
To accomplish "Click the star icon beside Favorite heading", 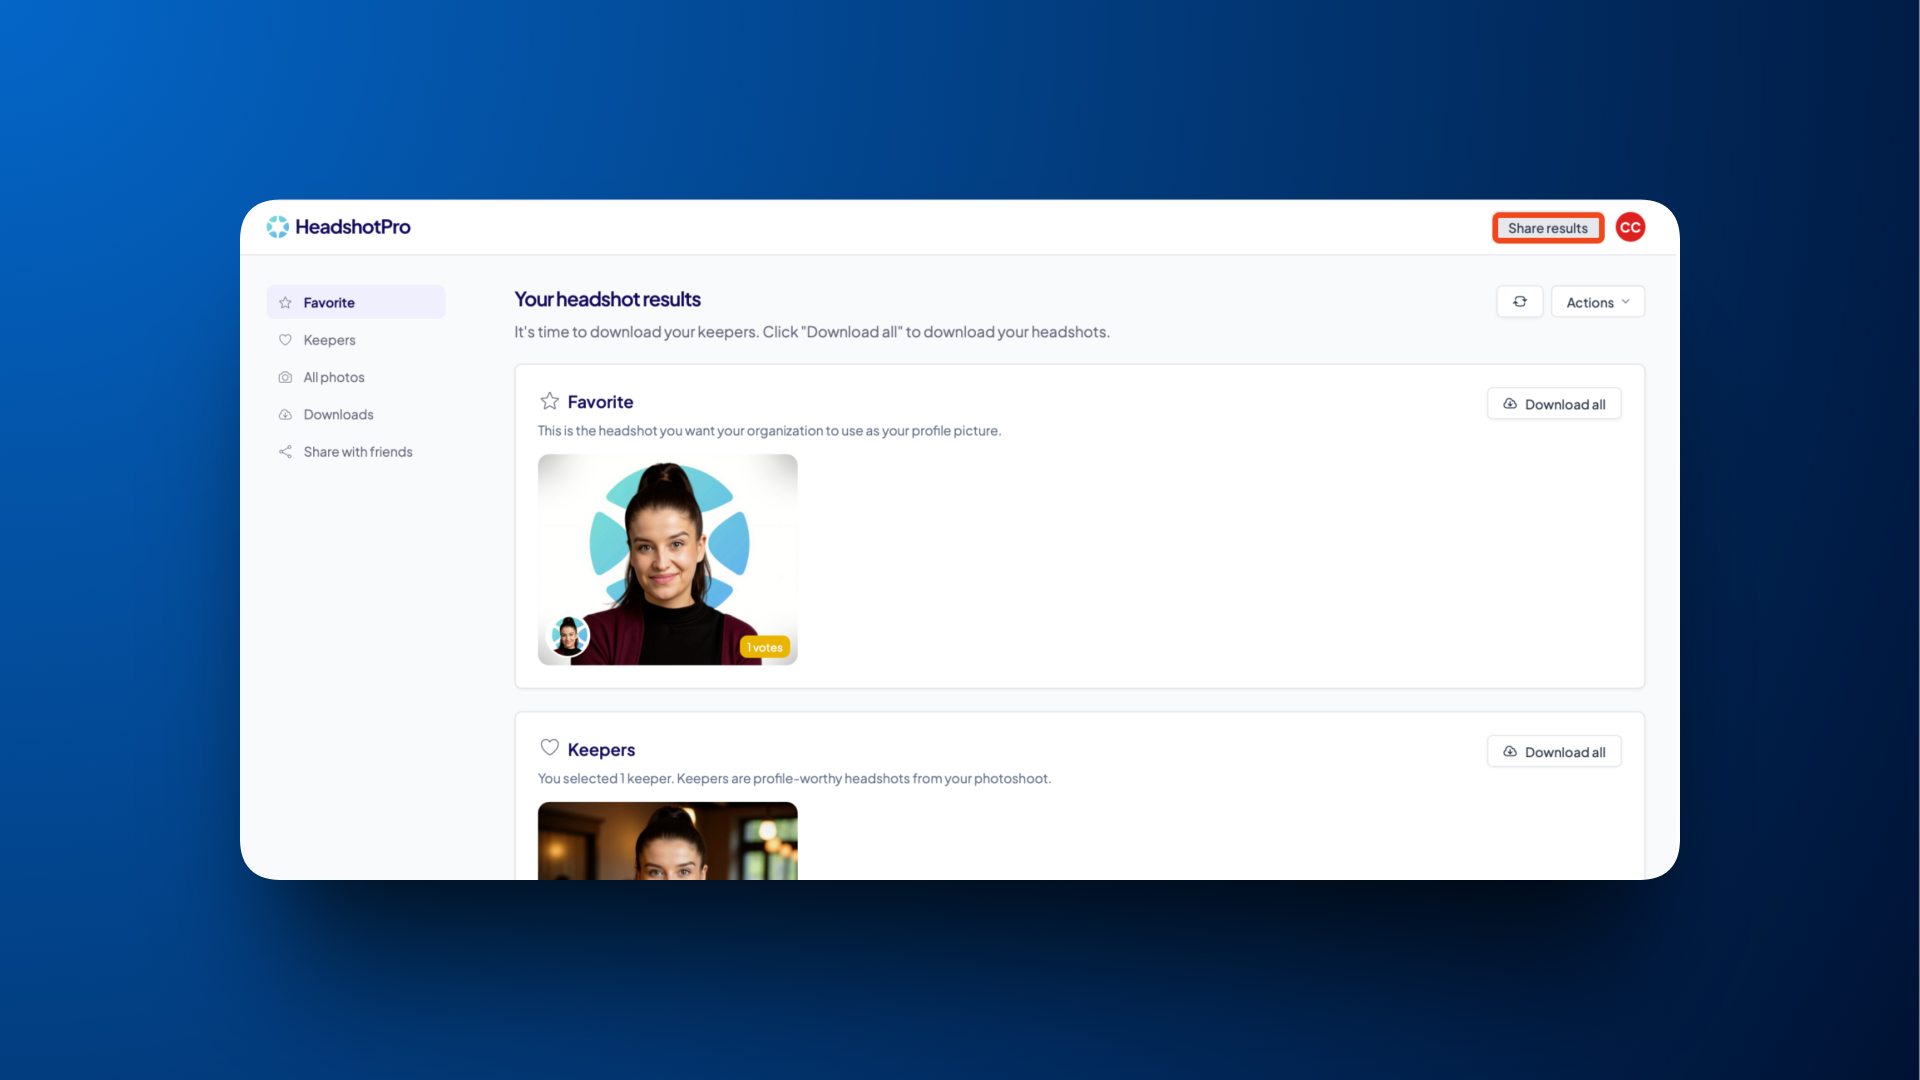I will pos(549,401).
